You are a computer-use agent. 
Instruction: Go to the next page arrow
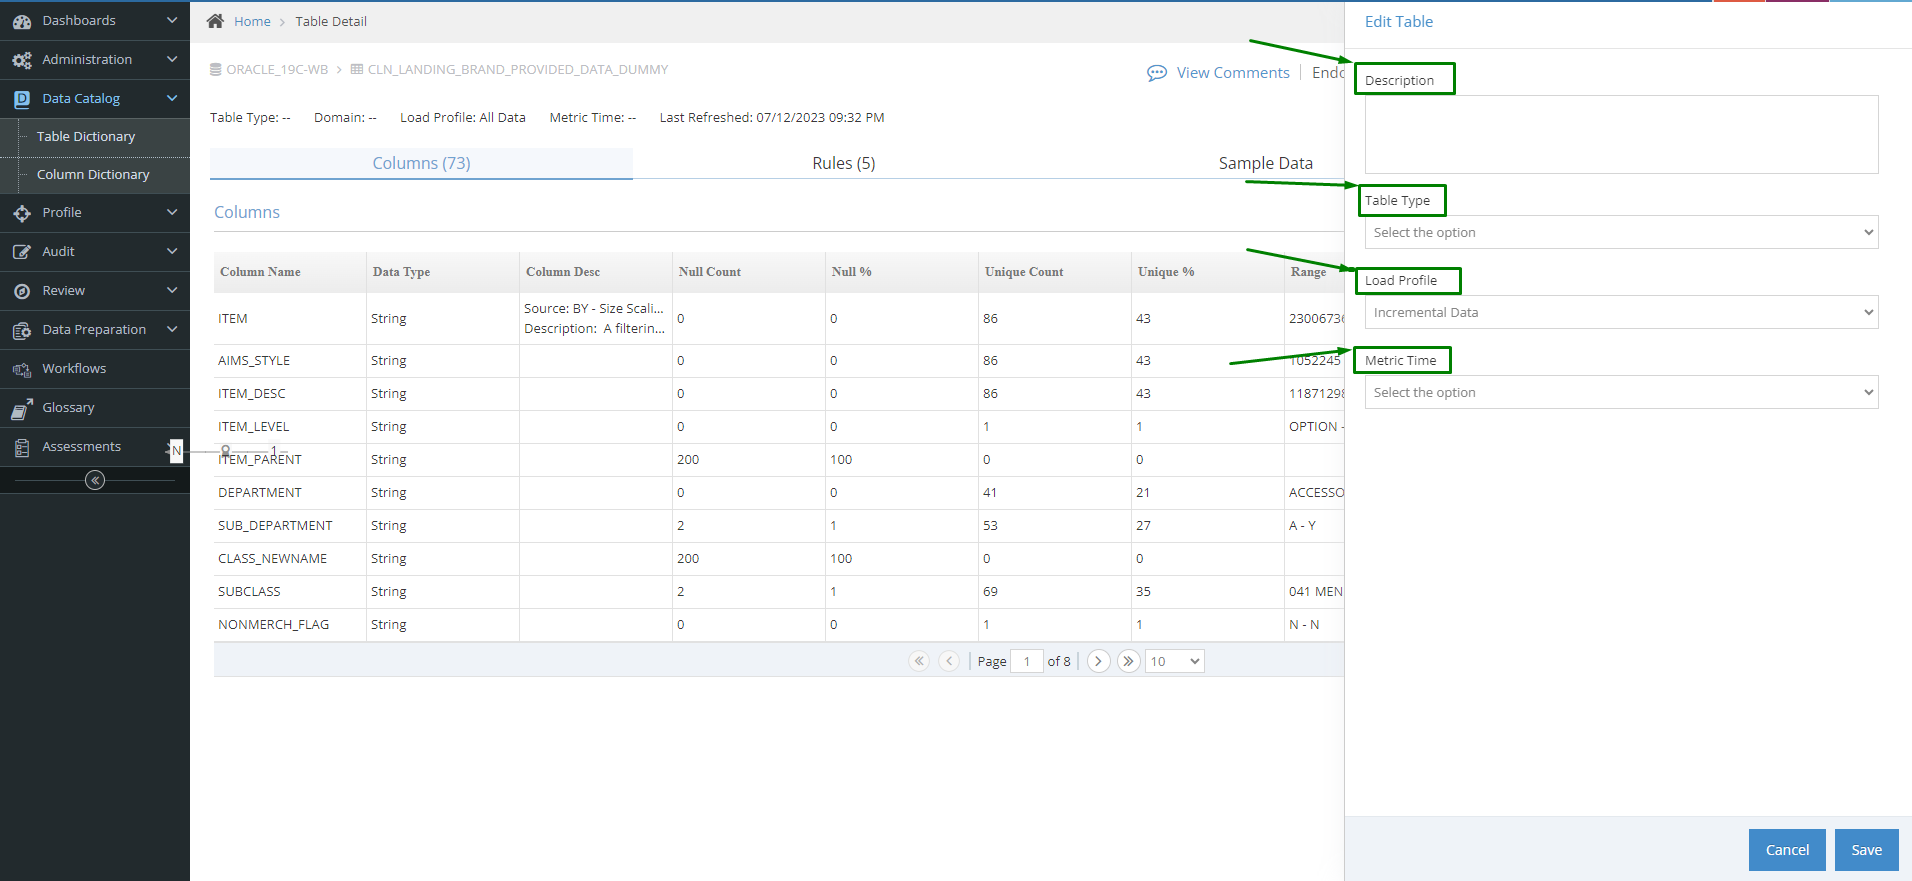tap(1098, 661)
